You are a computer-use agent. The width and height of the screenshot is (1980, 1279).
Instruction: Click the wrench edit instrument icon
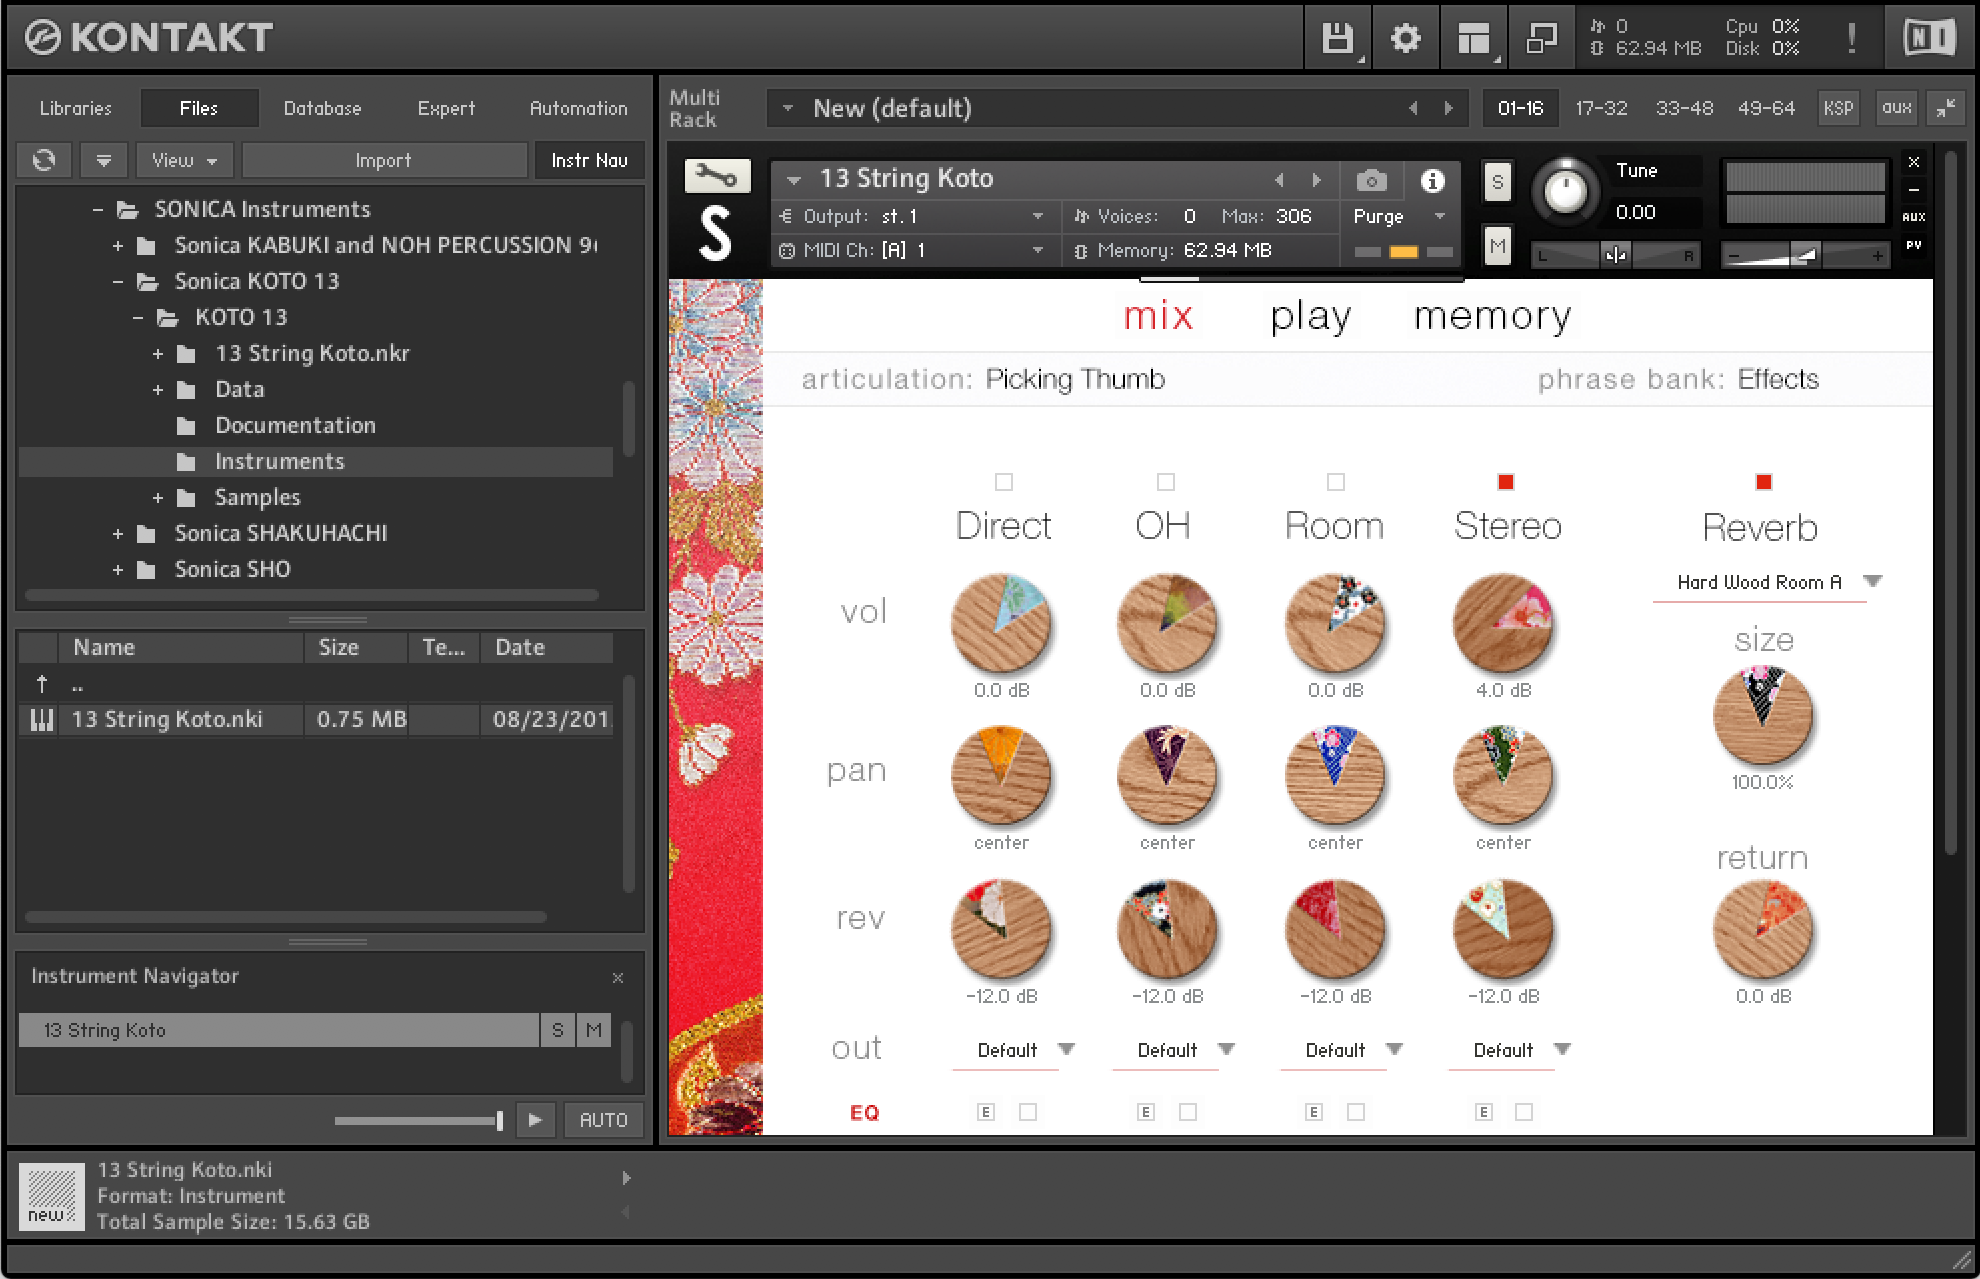pyautogui.click(x=716, y=177)
